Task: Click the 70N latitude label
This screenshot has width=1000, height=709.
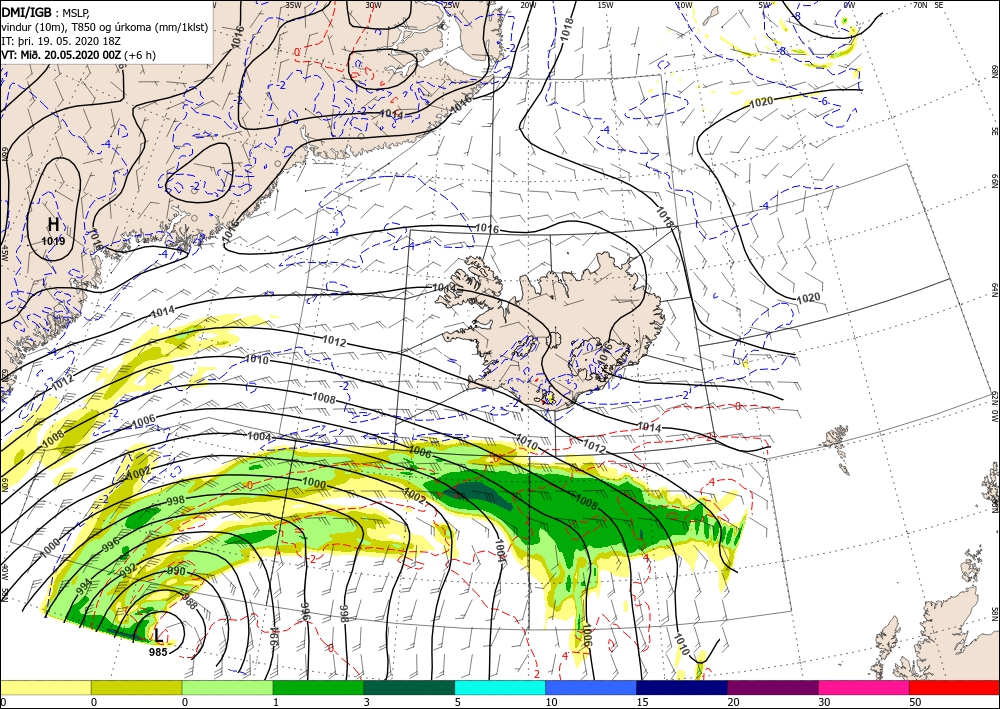Action: click(x=920, y=4)
